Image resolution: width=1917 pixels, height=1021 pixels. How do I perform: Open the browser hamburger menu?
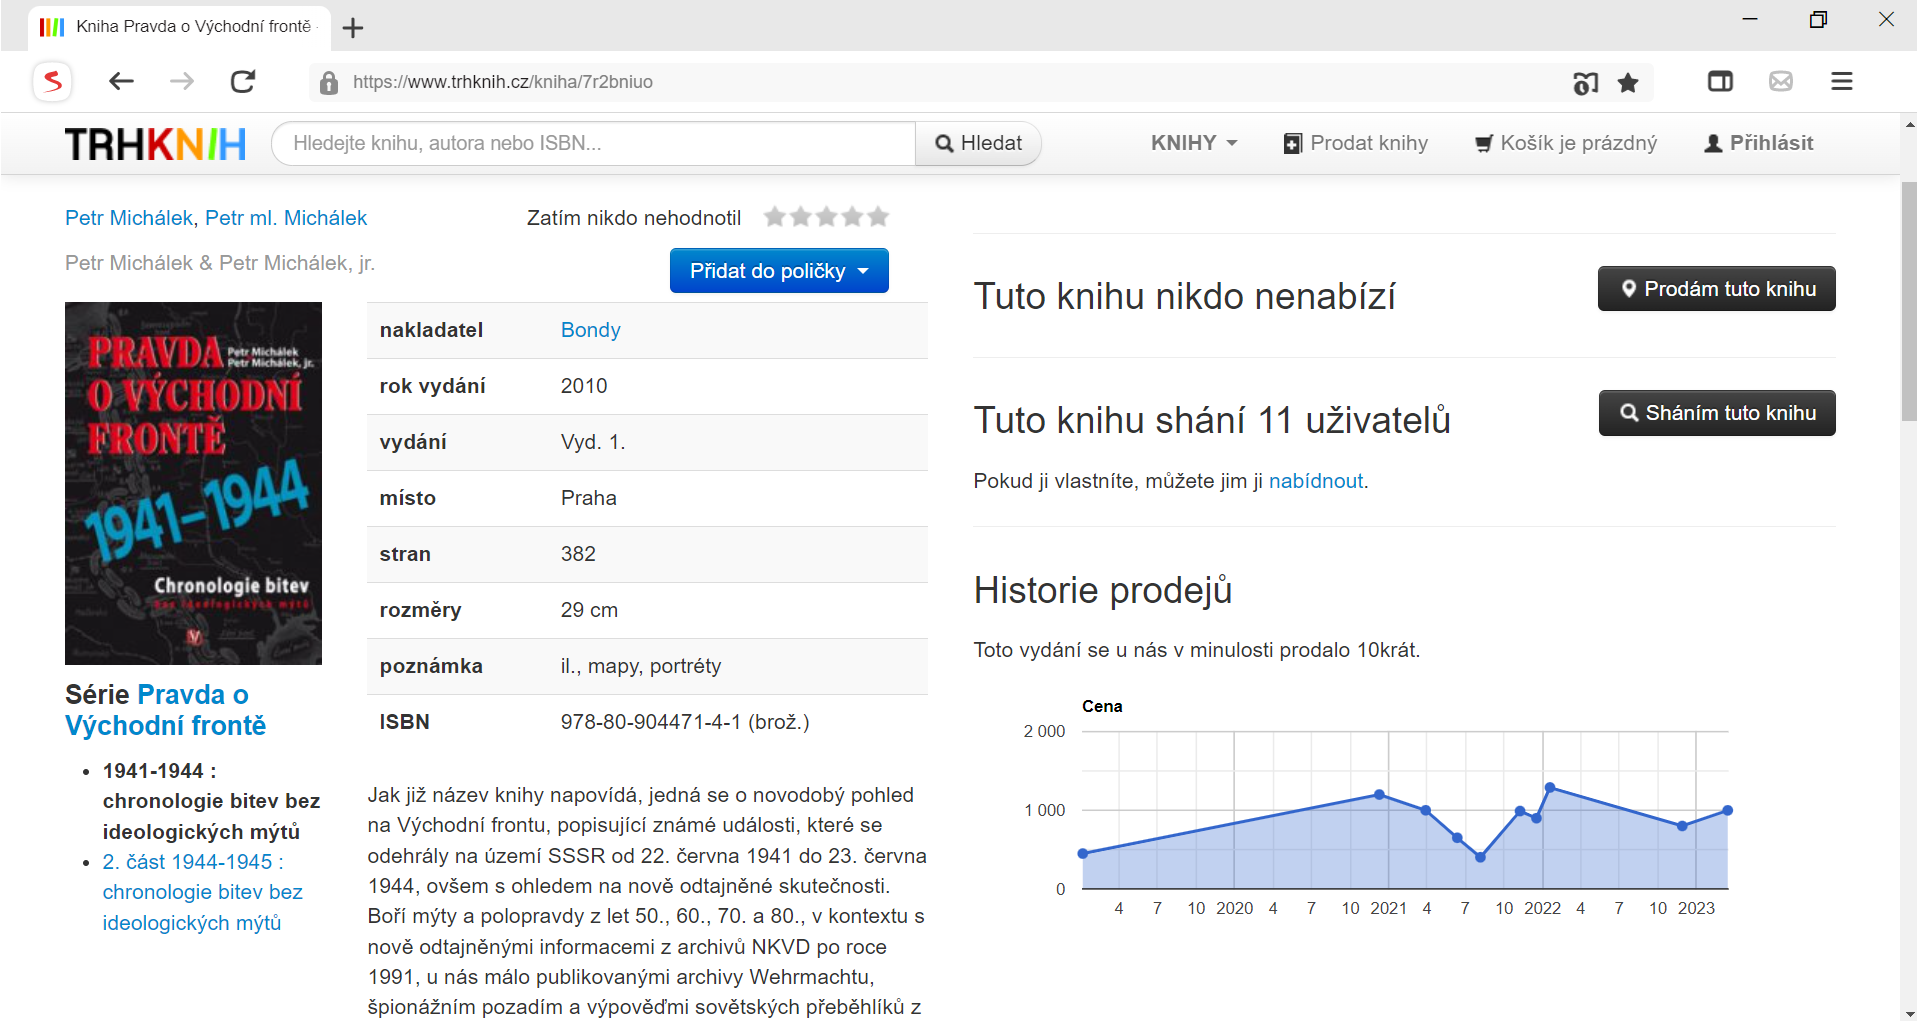pyautogui.click(x=1842, y=82)
